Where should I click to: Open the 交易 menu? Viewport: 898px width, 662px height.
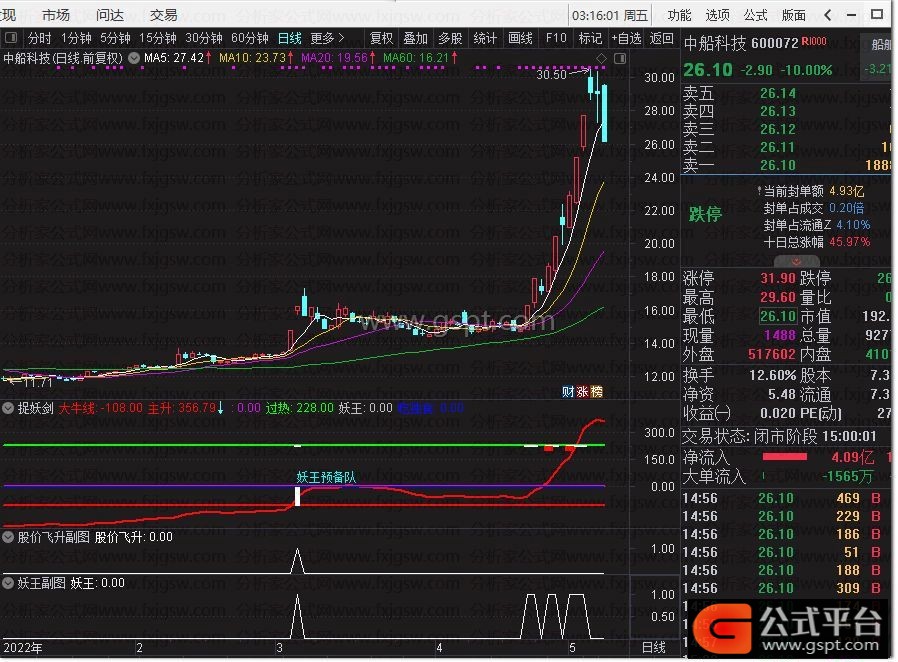point(163,15)
